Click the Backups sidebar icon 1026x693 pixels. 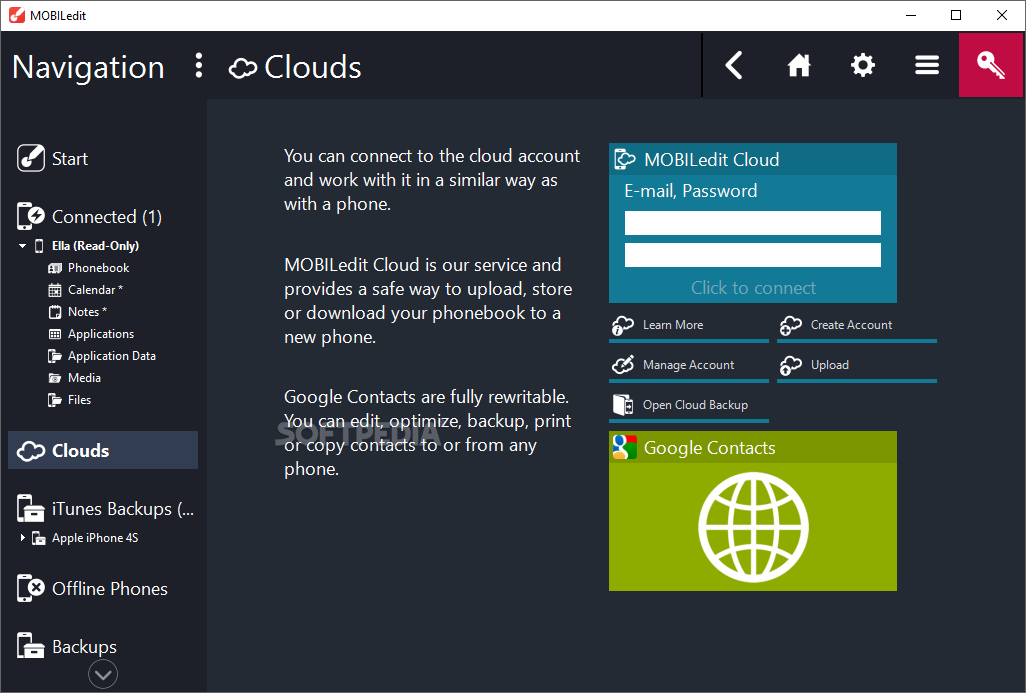click(31, 646)
